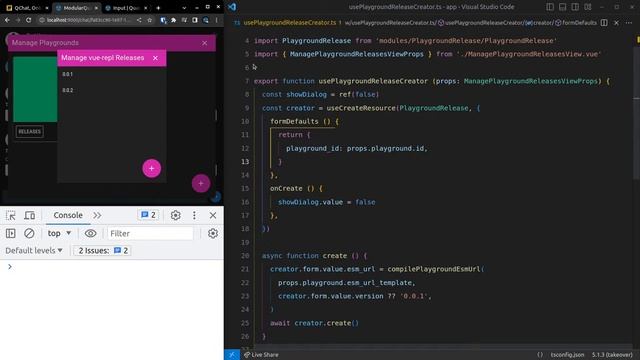The height and width of the screenshot is (360, 640).
Task: Close the Manage vue-repl Releases dialog
Action: (156, 58)
